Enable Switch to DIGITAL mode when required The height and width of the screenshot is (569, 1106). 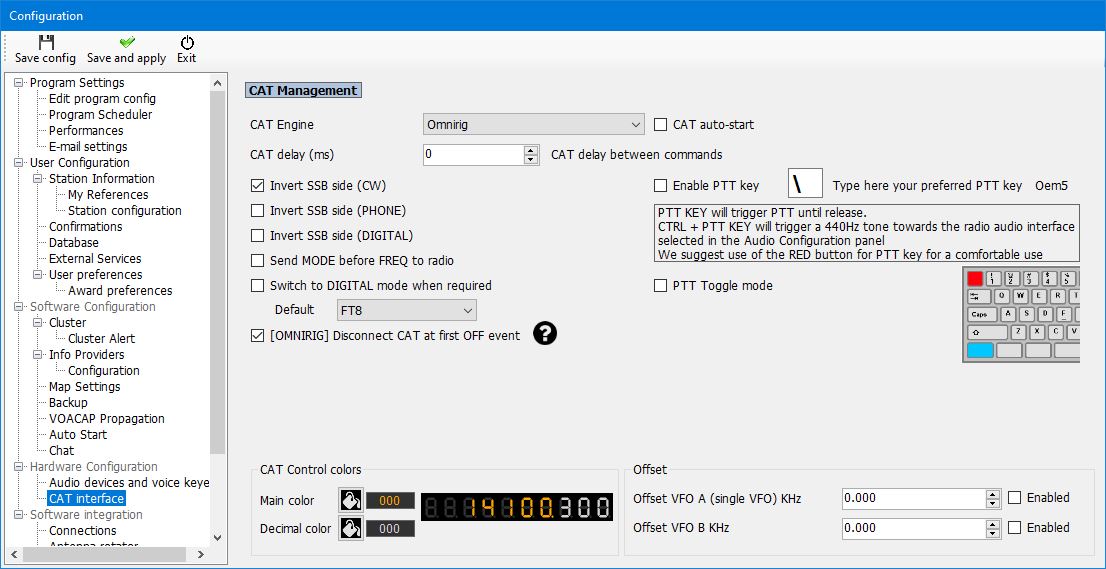[x=257, y=286]
